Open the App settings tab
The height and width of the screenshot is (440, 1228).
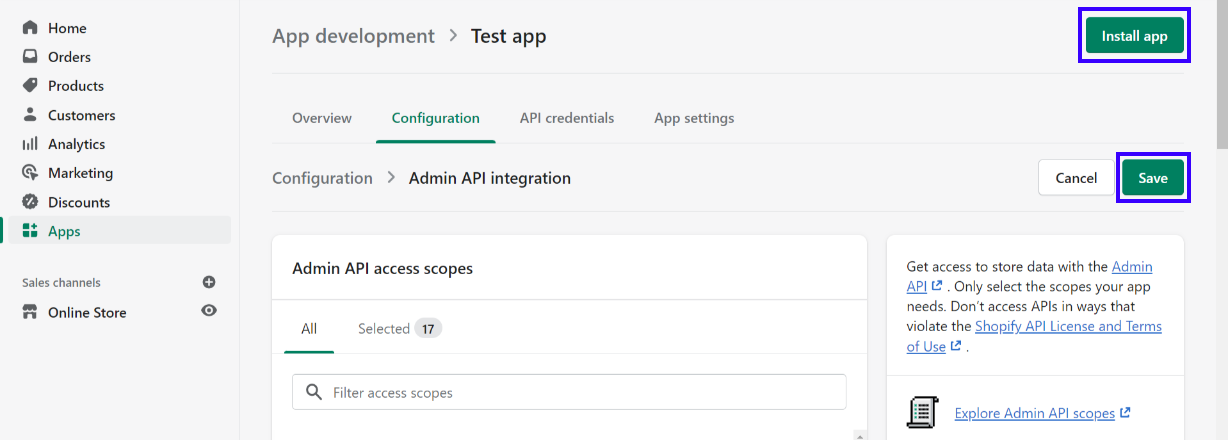[694, 118]
